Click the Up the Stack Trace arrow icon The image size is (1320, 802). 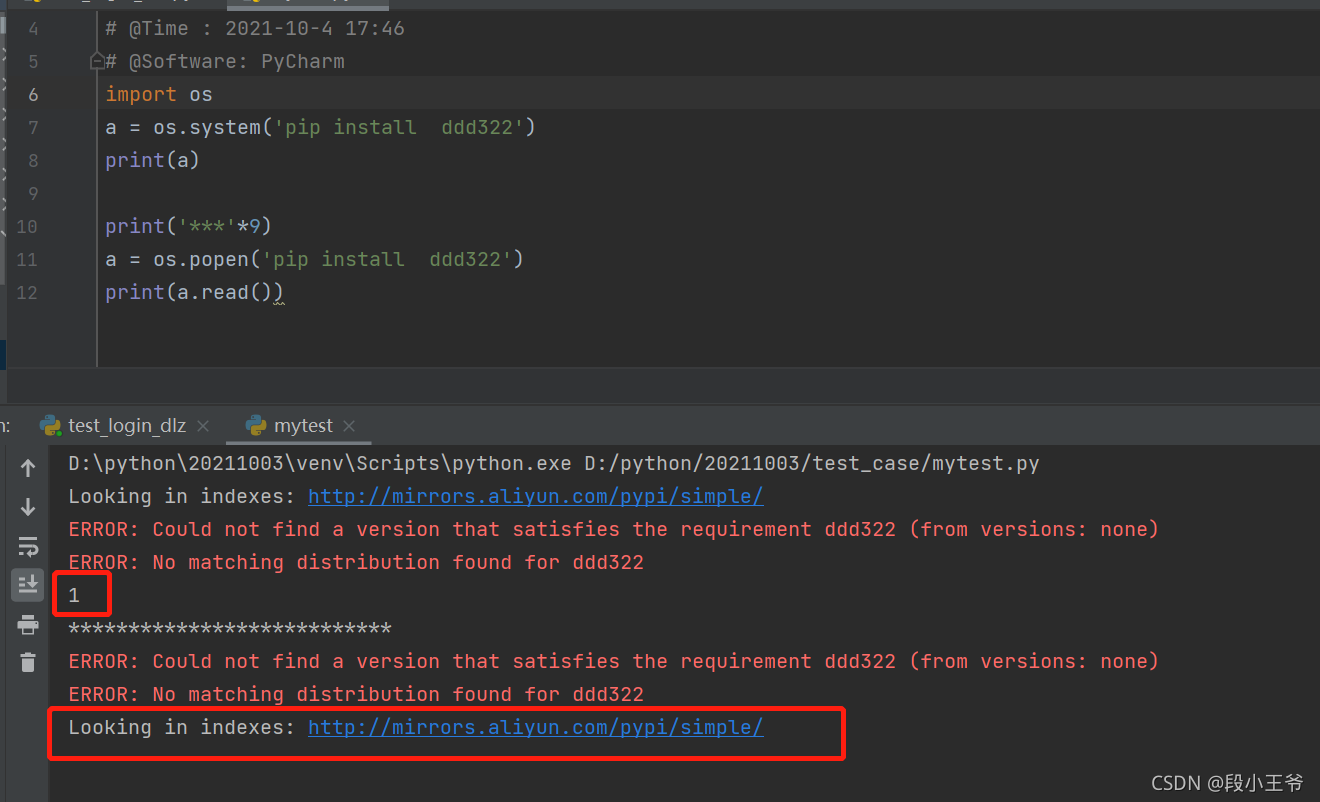pos(28,468)
